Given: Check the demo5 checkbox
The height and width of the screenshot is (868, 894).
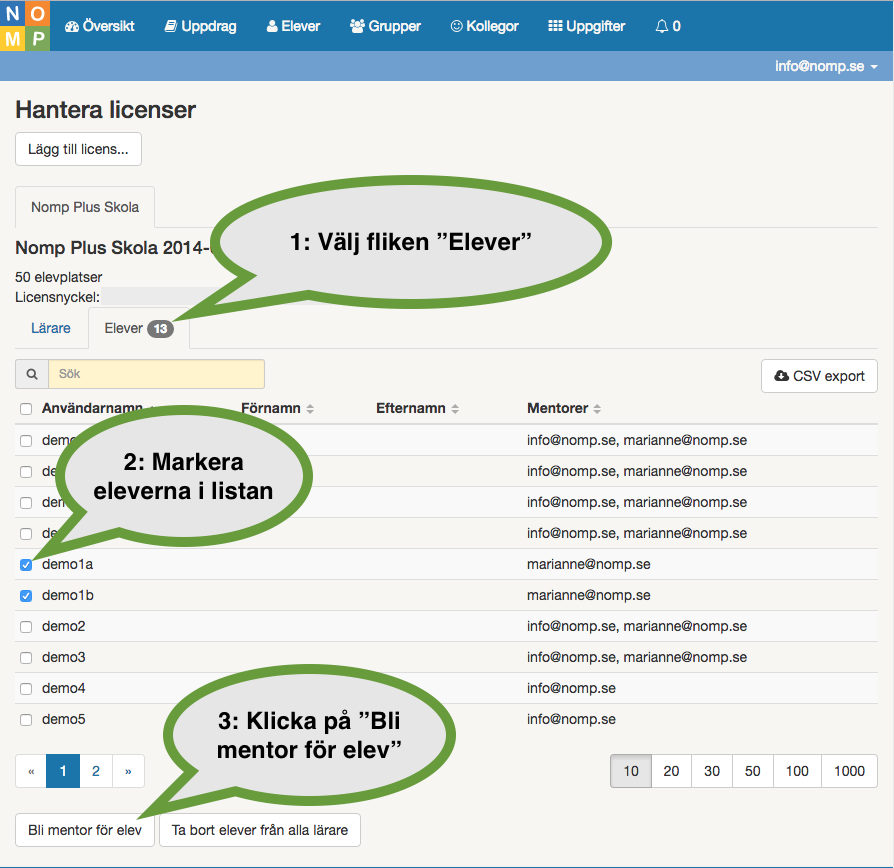Looking at the screenshot, I should (26, 720).
